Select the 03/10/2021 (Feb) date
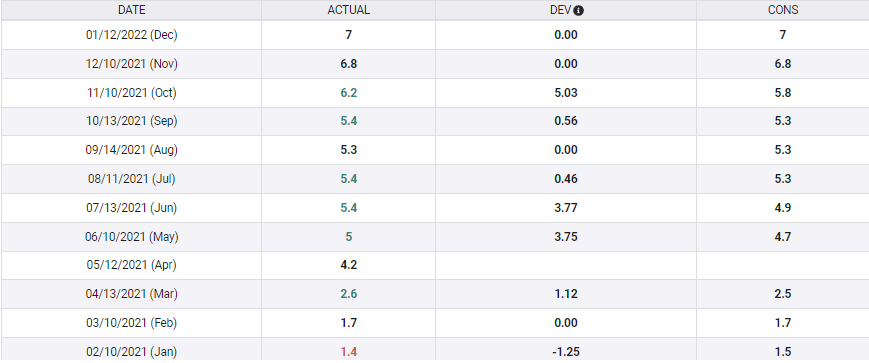This screenshot has height=363, width=869. pos(131,323)
